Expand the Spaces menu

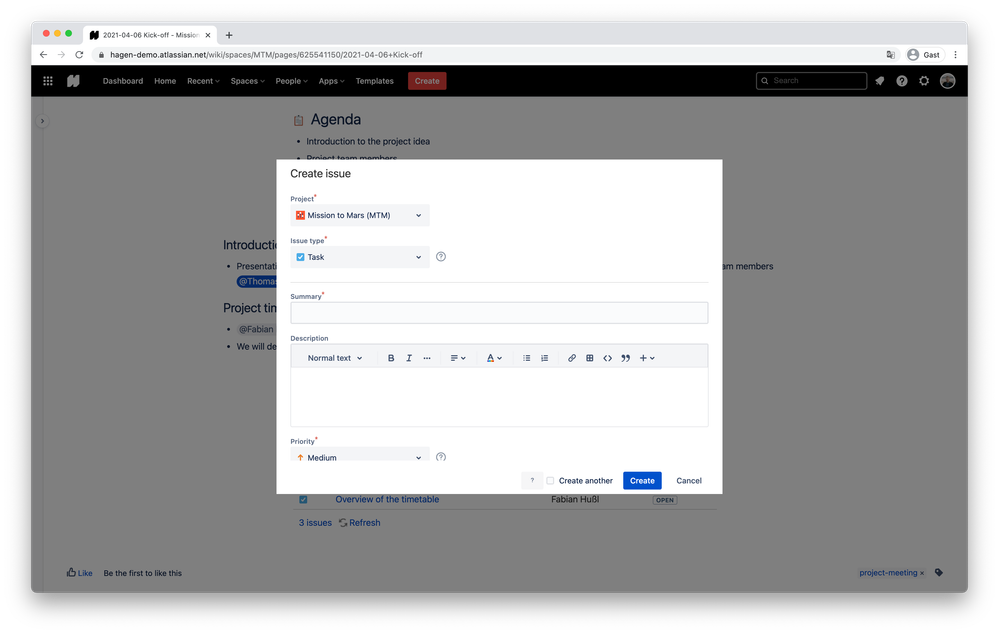[248, 81]
